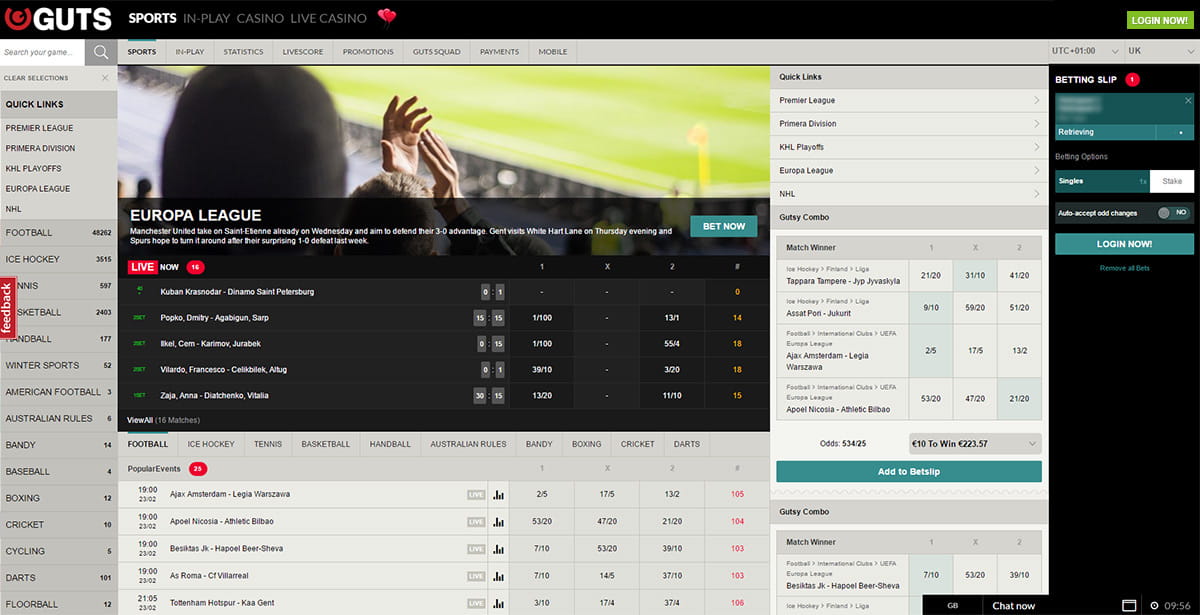The height and width of the screenshot is (615, 1200).
Task: Click the window layout icon in bottom bar
Action: pyautogui.click(x=1129, y=605)
